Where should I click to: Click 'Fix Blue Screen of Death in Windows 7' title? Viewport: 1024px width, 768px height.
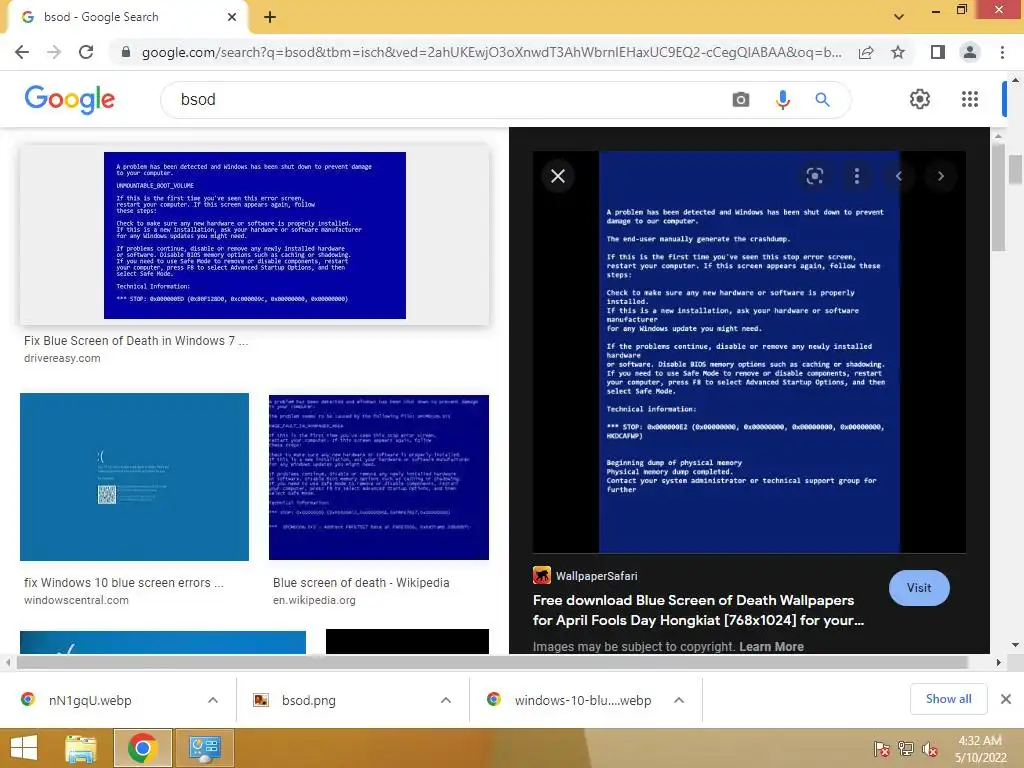(136, 341)
